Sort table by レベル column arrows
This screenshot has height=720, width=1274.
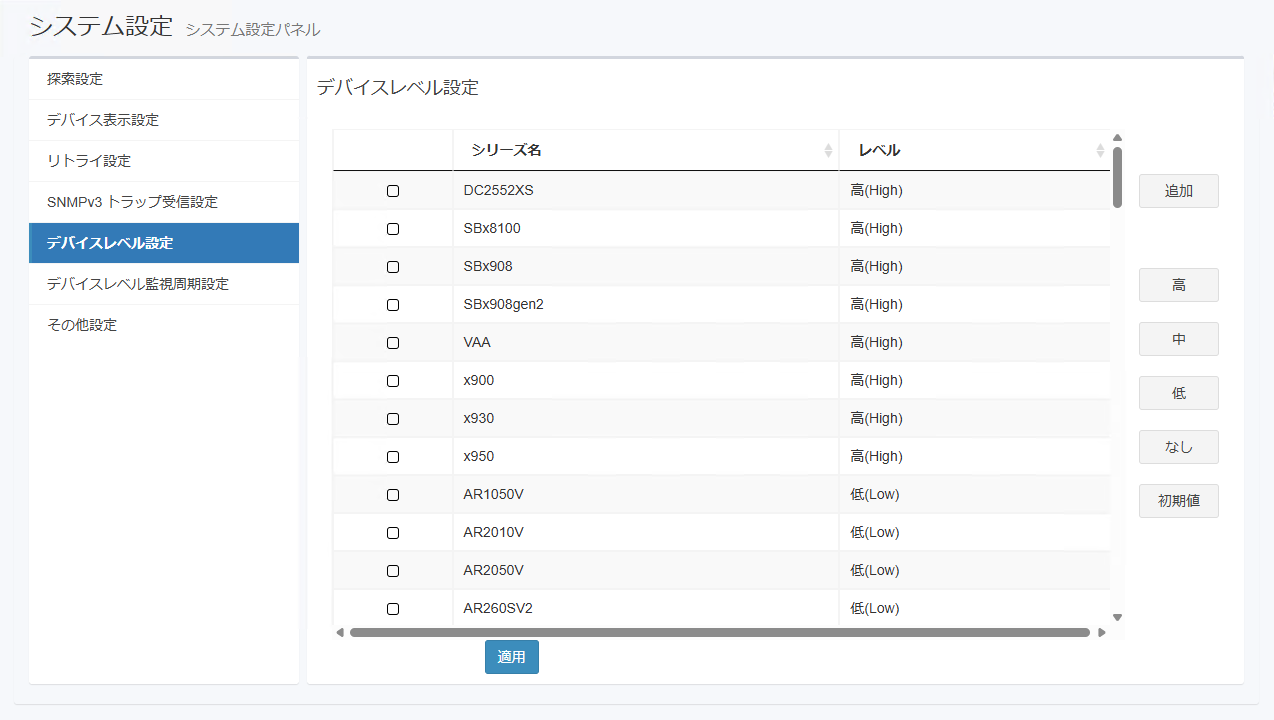point(1099,151)
